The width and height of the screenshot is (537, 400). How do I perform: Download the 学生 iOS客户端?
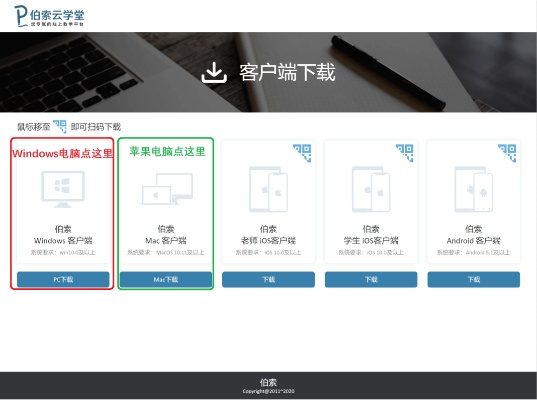pyautogui.click(x=371, y=279)
